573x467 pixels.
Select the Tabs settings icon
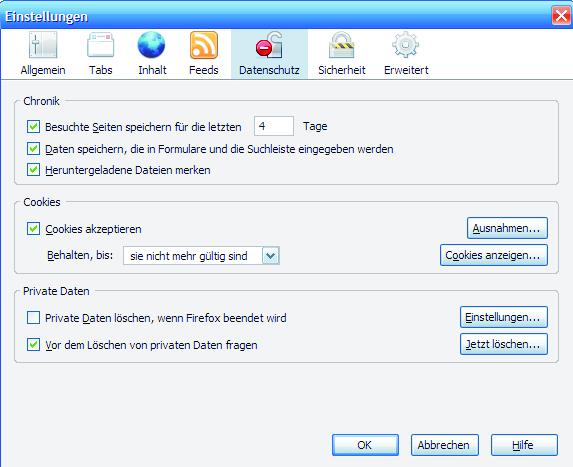click(x=100, y=45)
